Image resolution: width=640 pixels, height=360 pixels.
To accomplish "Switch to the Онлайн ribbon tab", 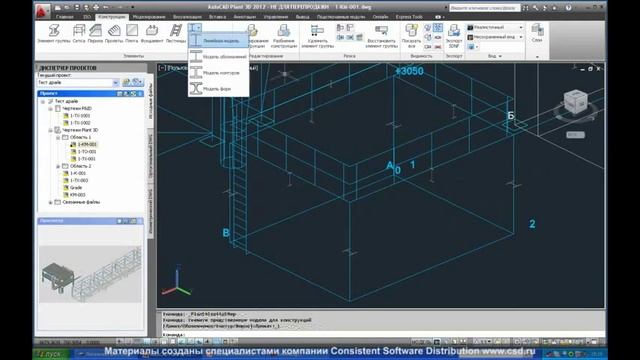I will (x=380, y=17).
